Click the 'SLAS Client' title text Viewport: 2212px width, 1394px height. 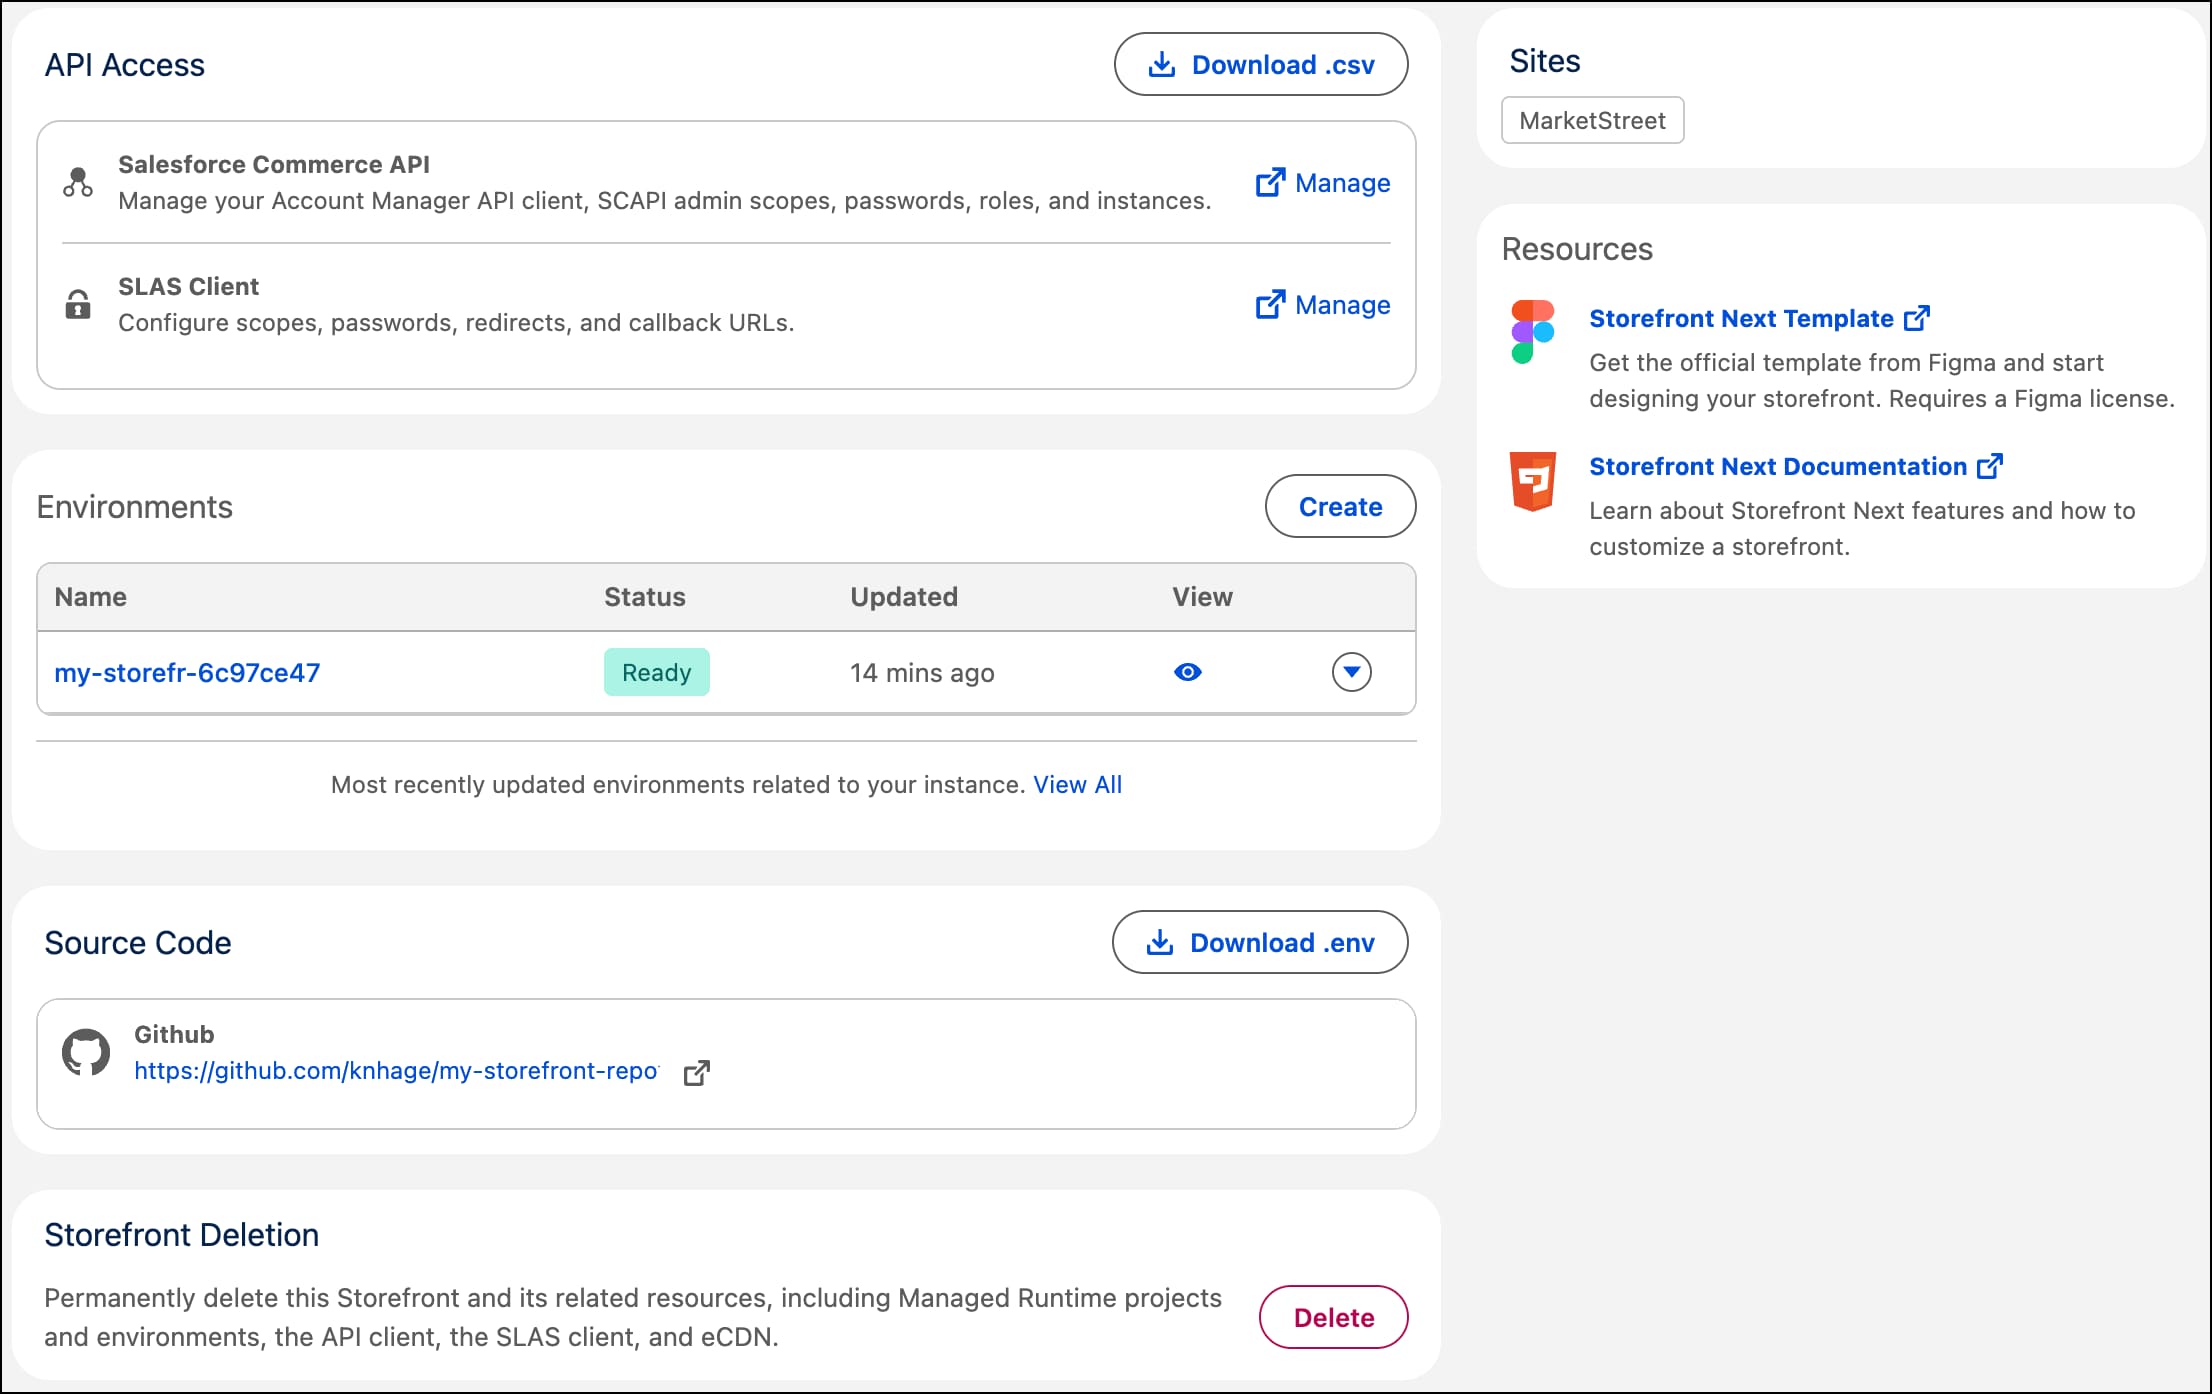click(x=188, y=287)
